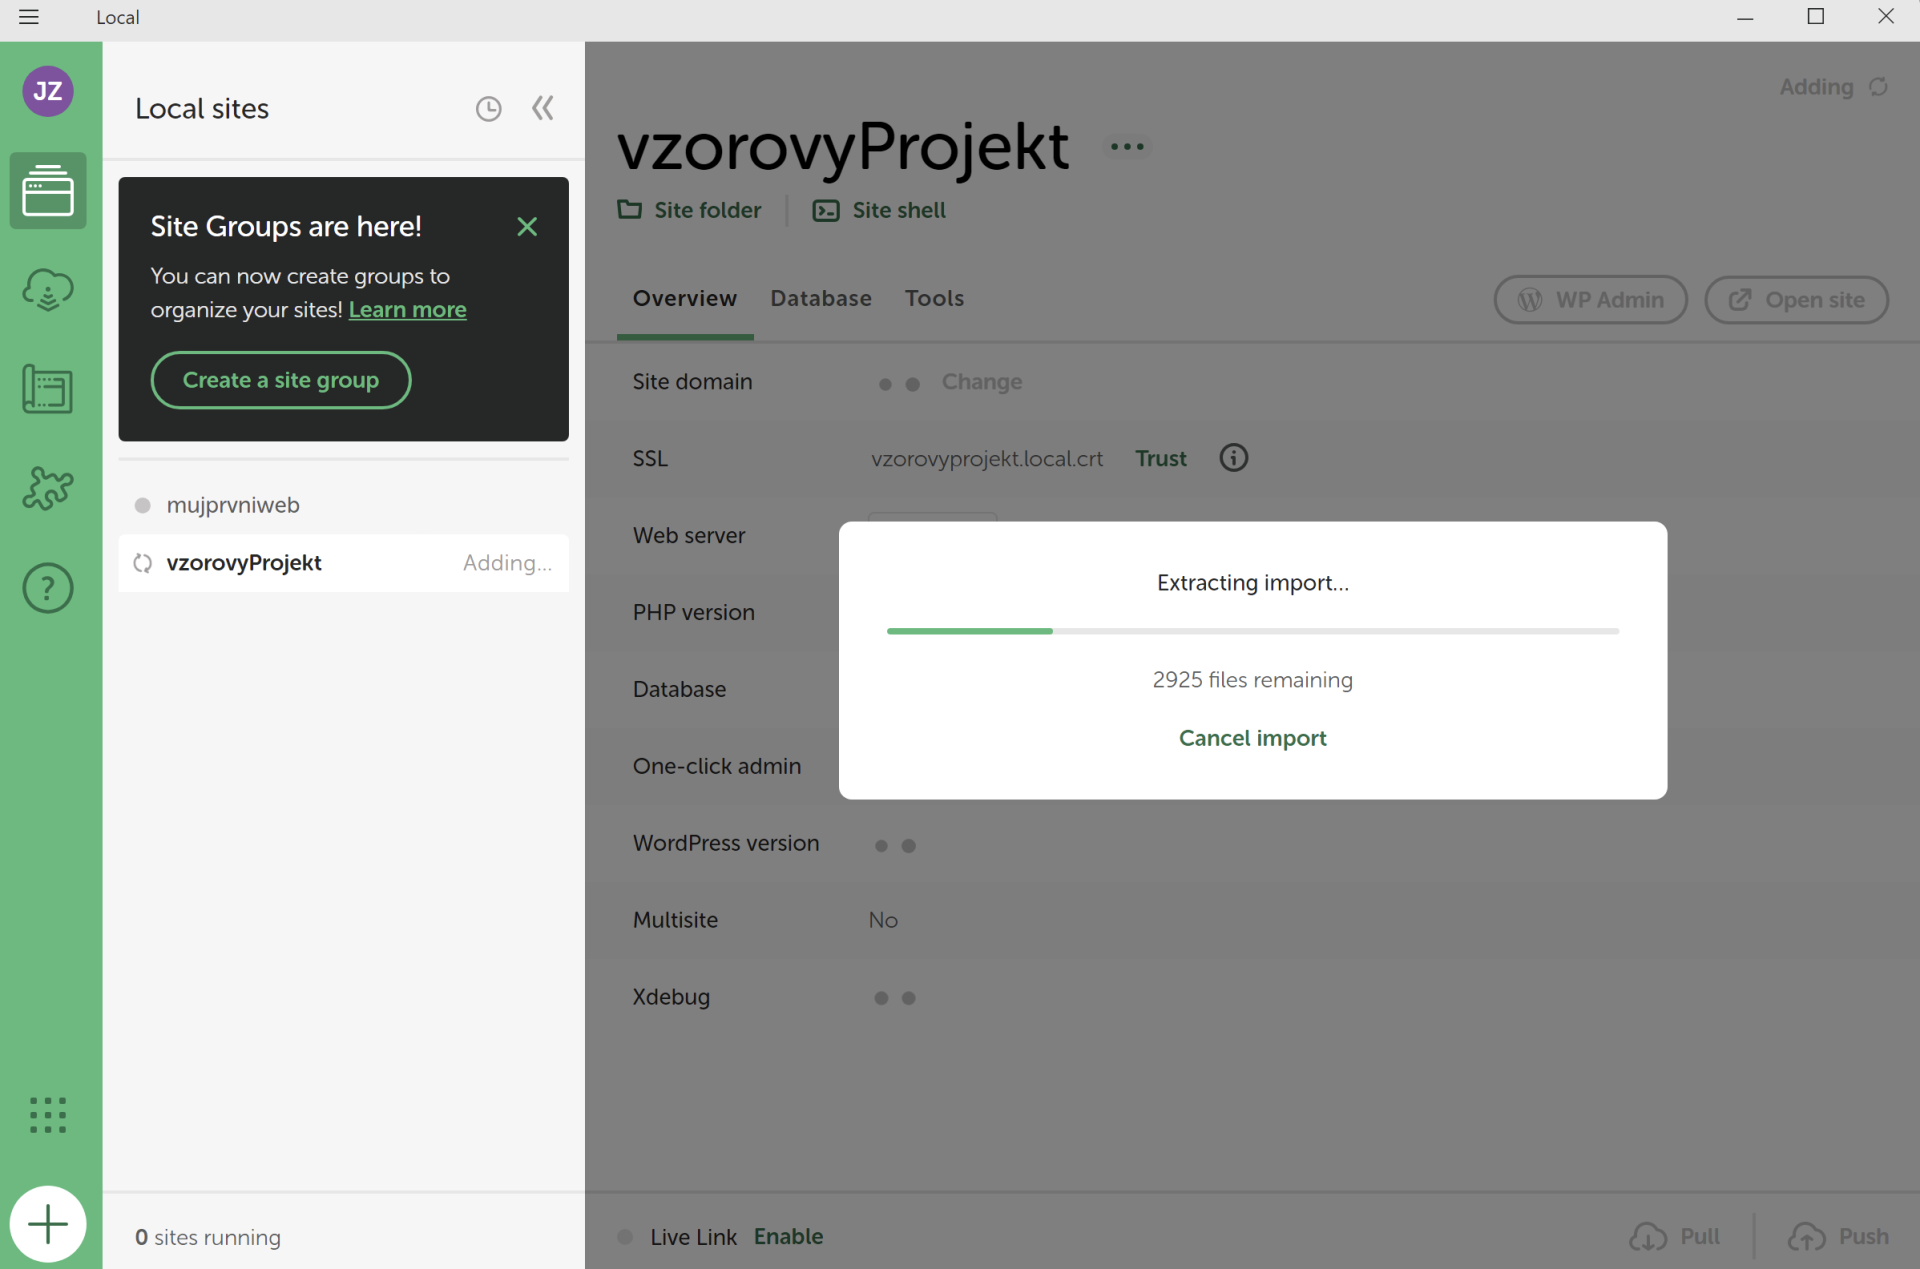Click the JZ account avatar

point(47,91)
